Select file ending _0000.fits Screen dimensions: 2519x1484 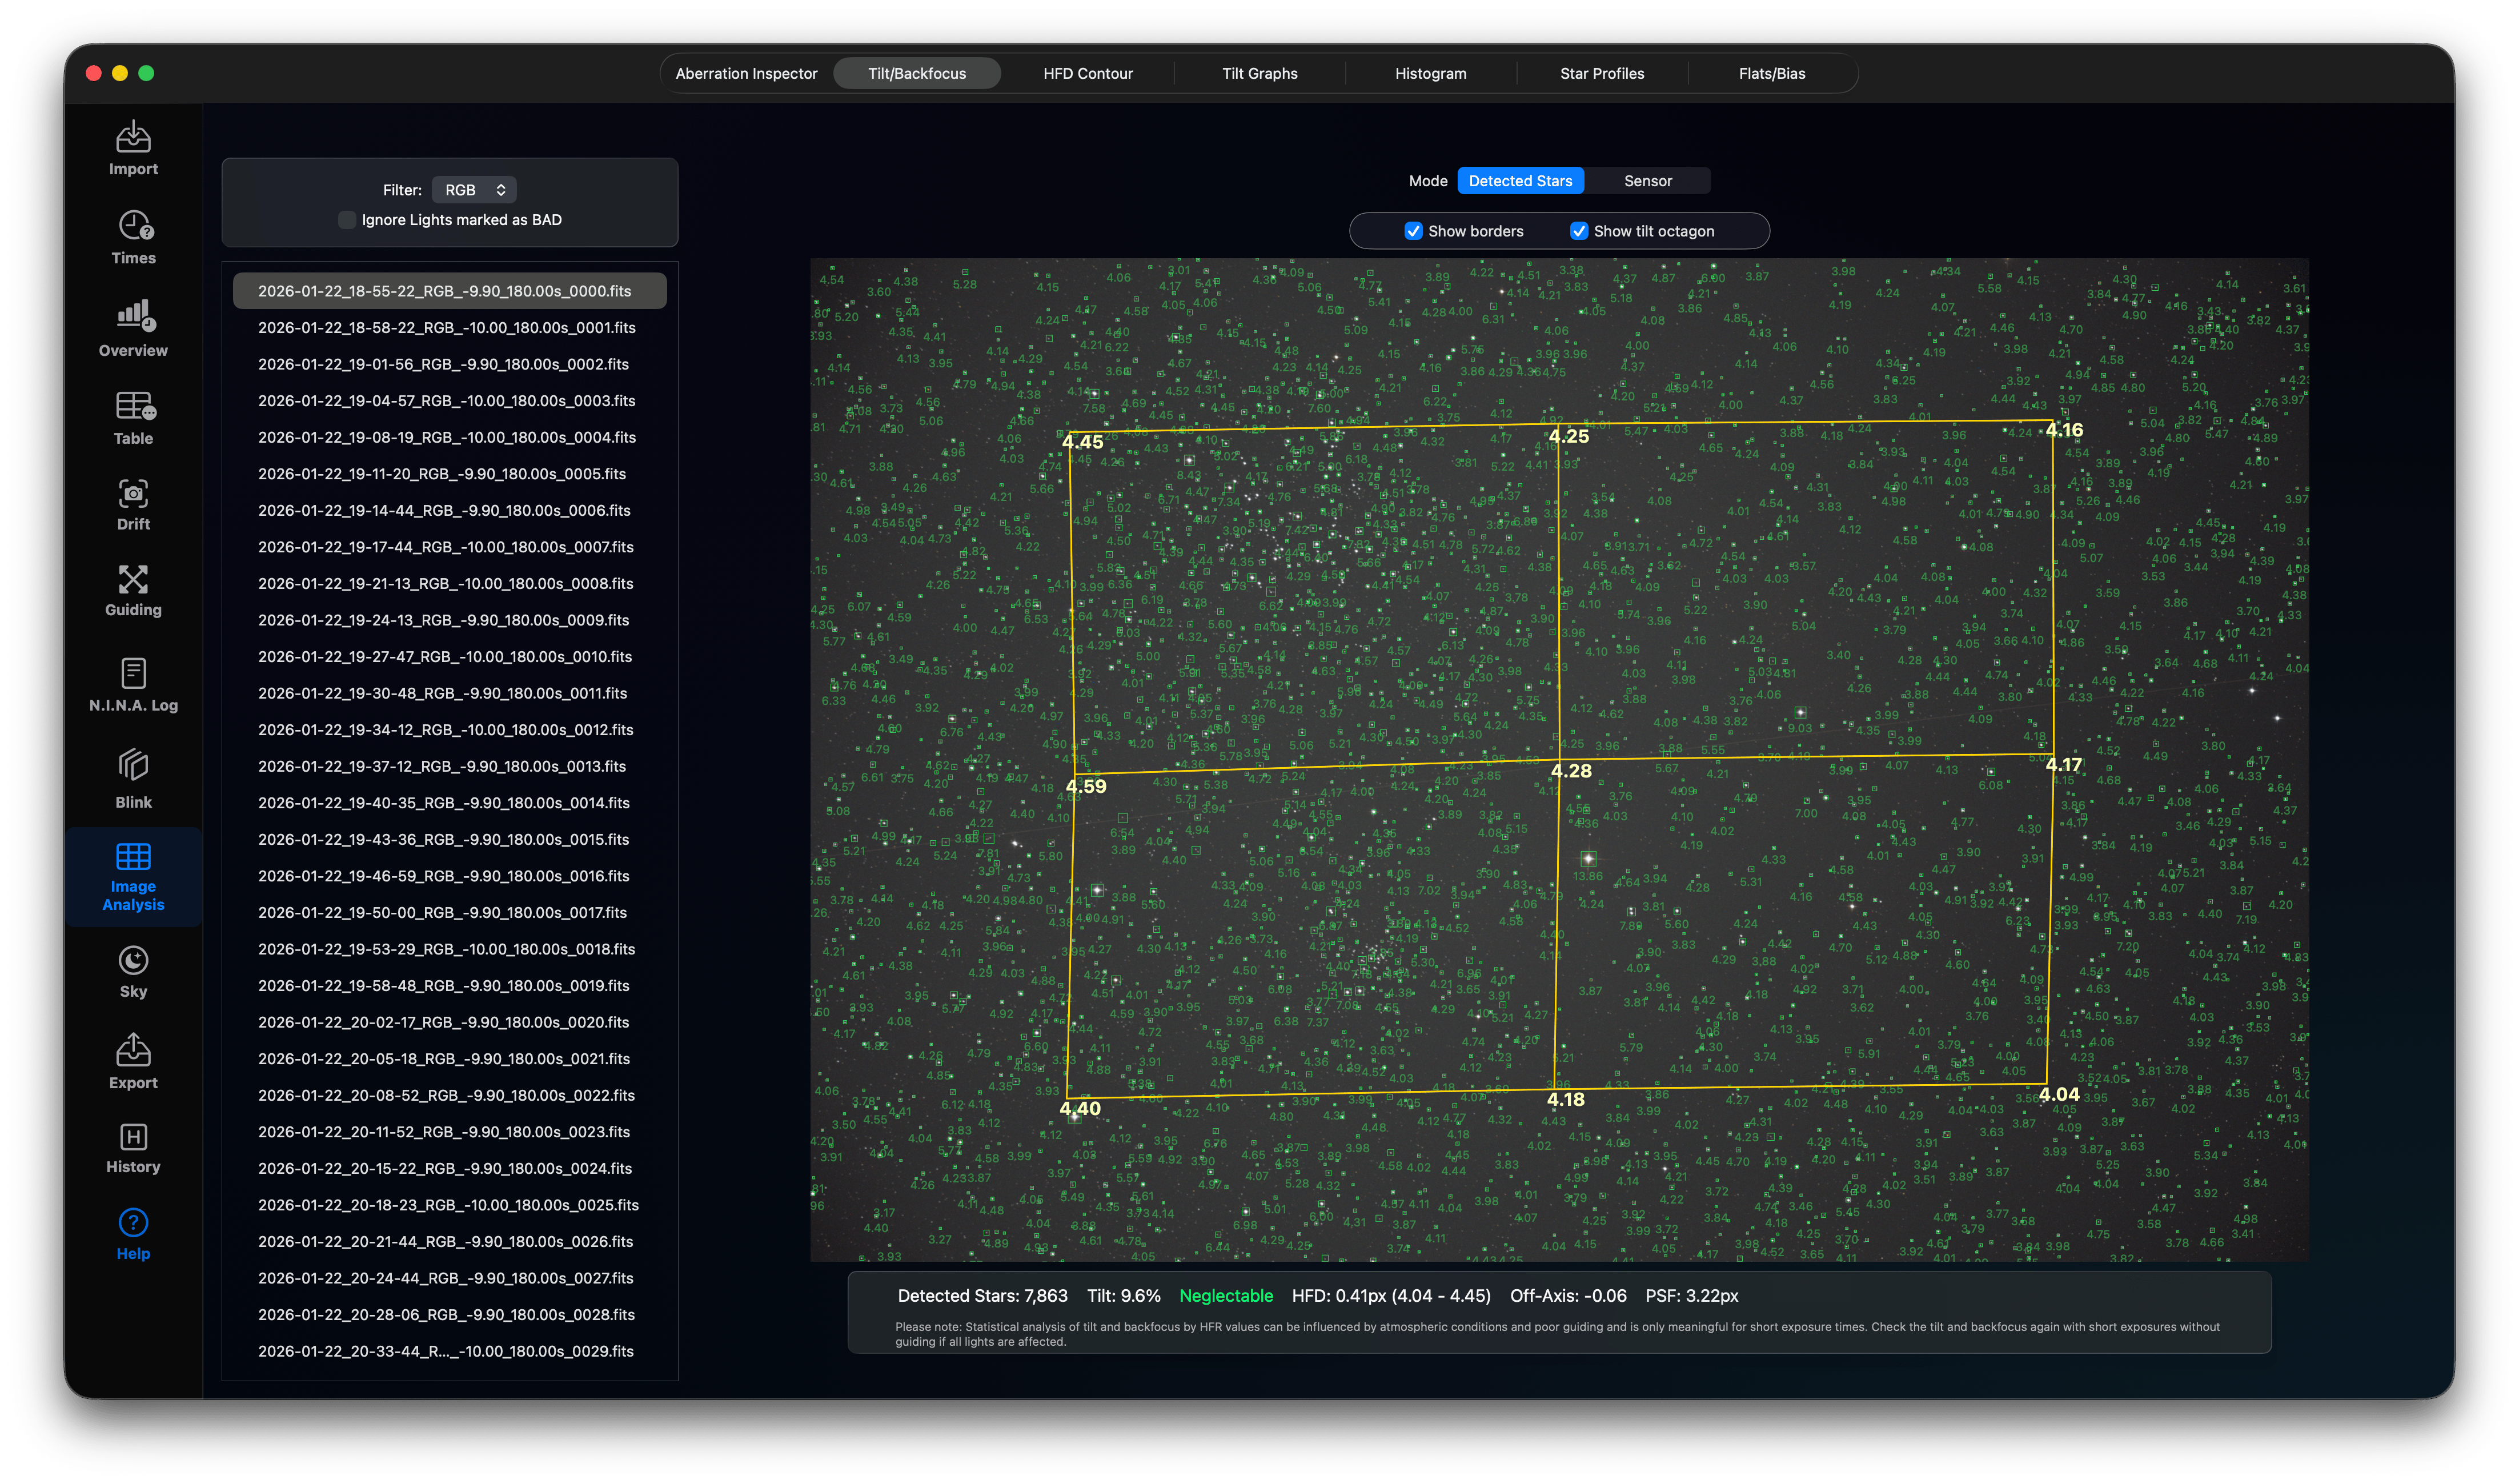pyautogui.click(x=450, y=291)
